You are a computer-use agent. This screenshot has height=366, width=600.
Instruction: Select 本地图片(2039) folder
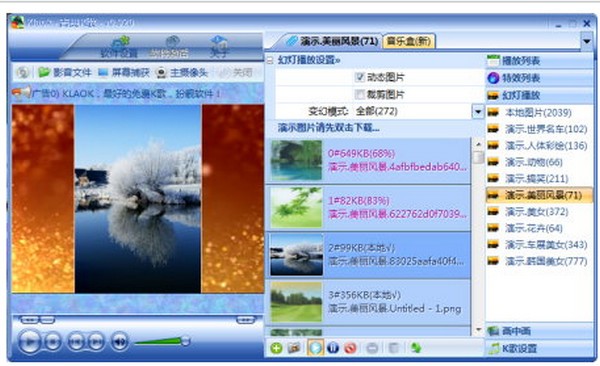pyautogui.click(x=538, y=112)
